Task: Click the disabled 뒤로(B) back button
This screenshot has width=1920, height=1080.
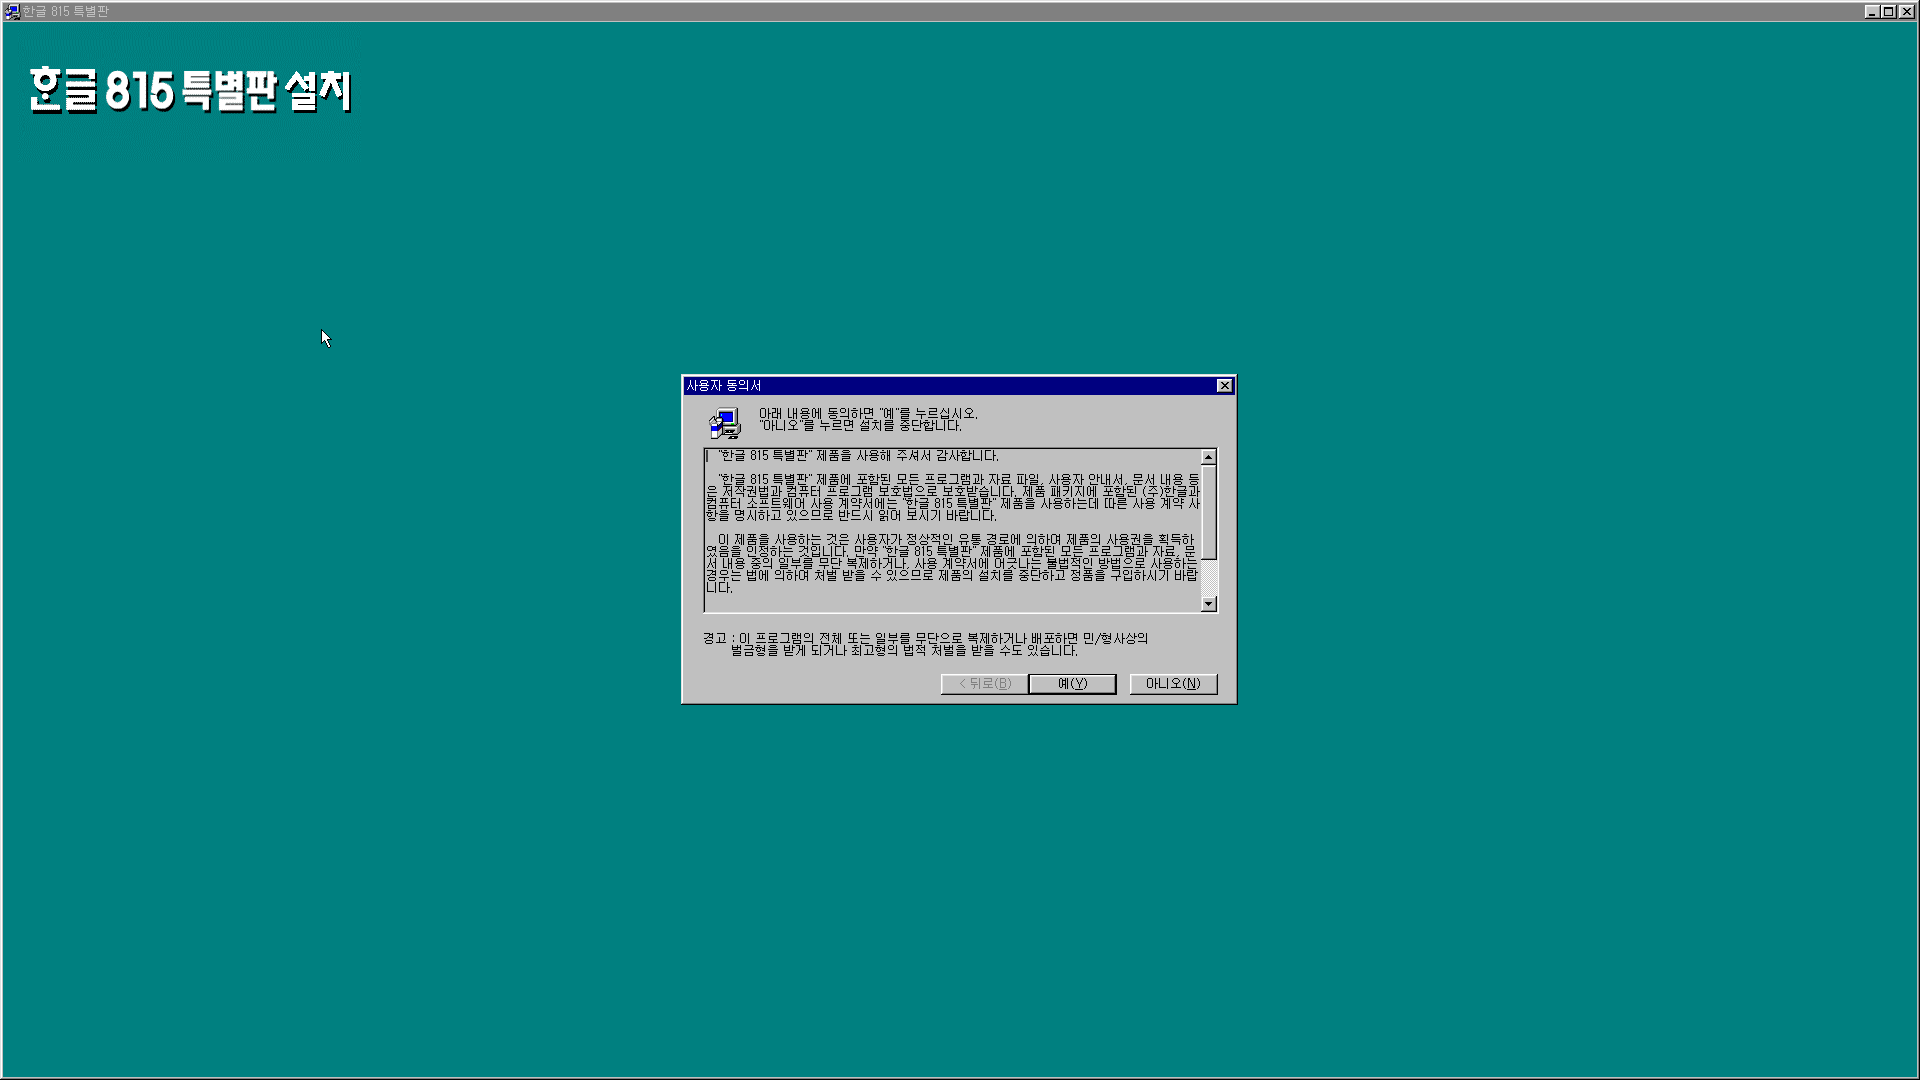Action: (985, 684)
